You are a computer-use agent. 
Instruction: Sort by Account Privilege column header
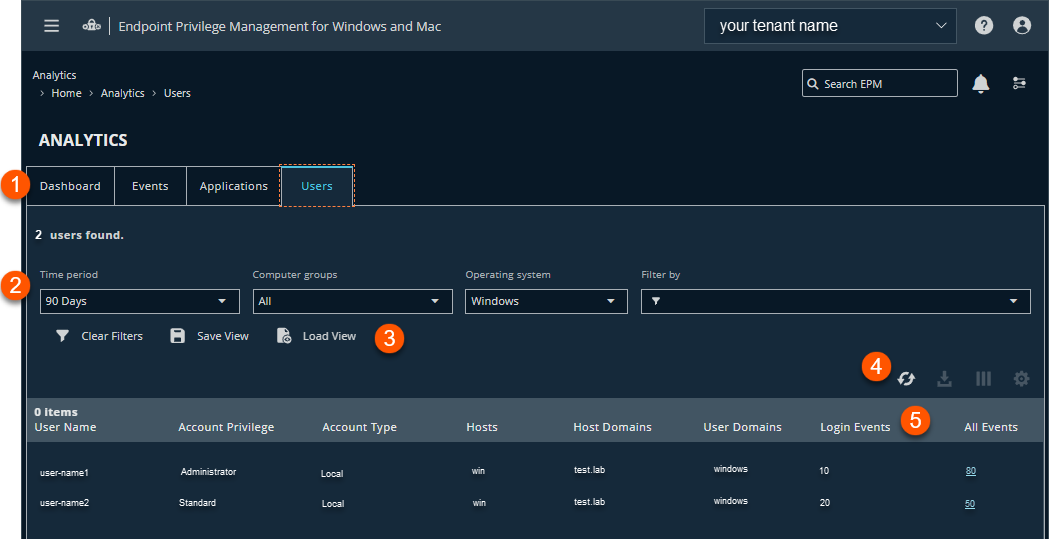tap(226, 427)
